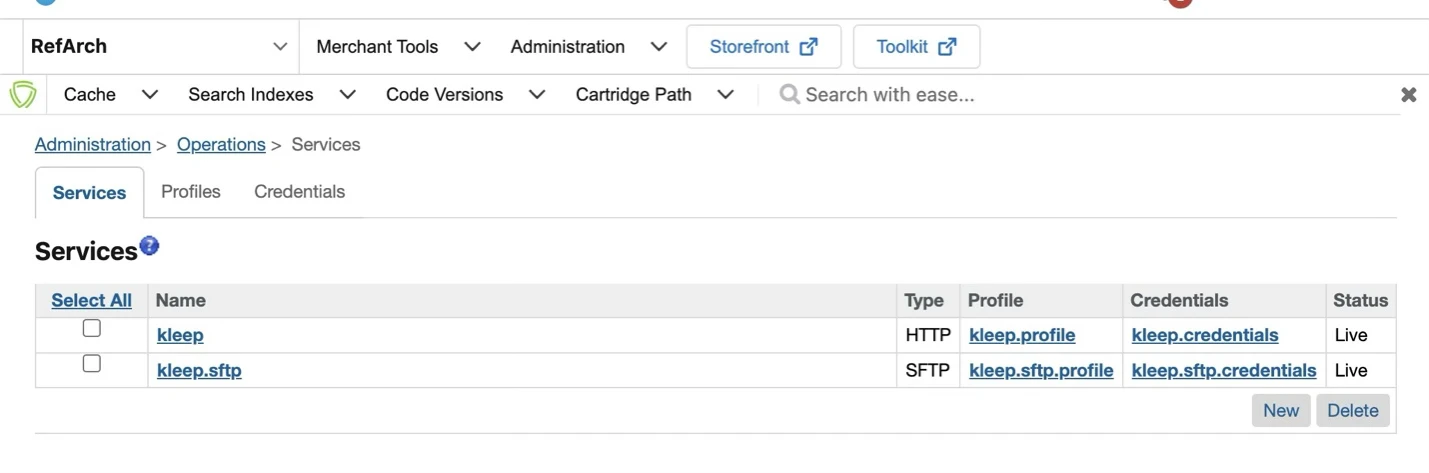This screenshot has height=473, width=1429.
Task: Switch to the Profiles tab
Action: [190, 192]
